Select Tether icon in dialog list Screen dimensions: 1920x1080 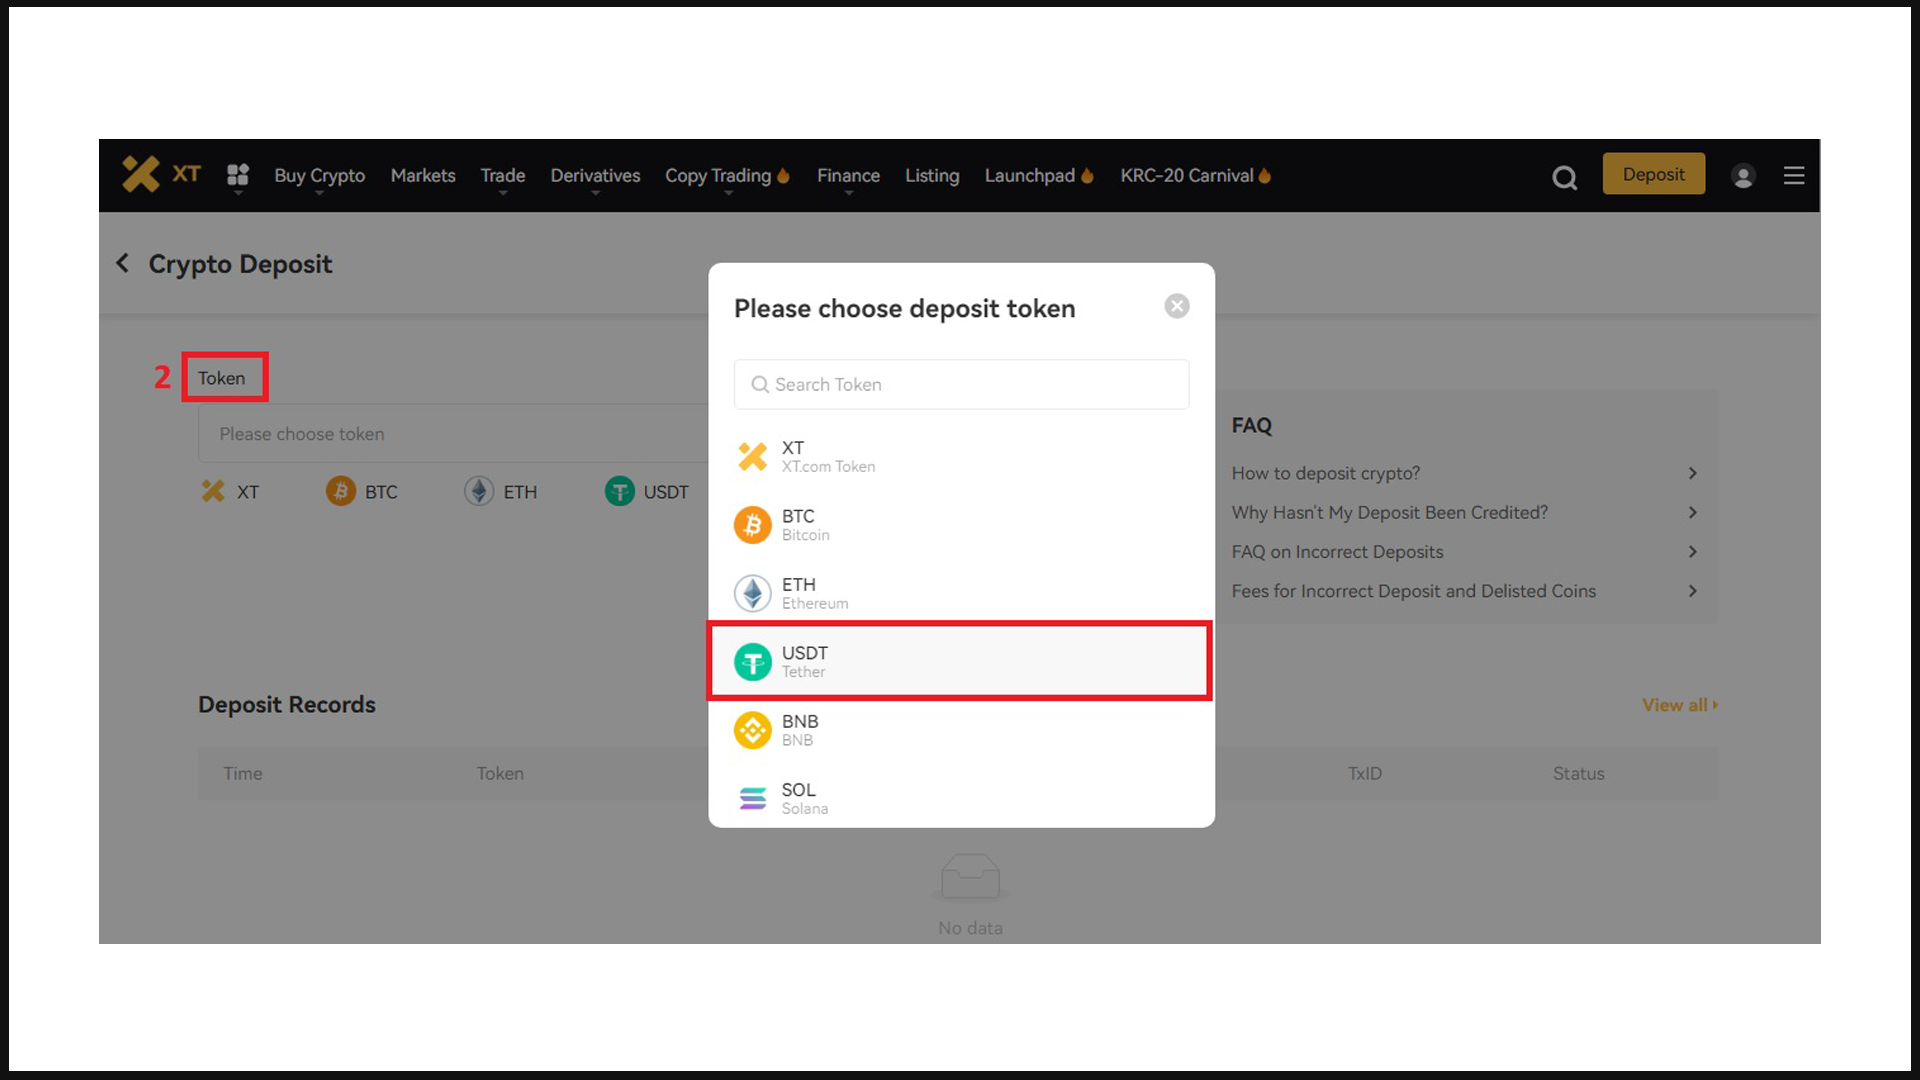pyautogui.click(x=753, y=662)
